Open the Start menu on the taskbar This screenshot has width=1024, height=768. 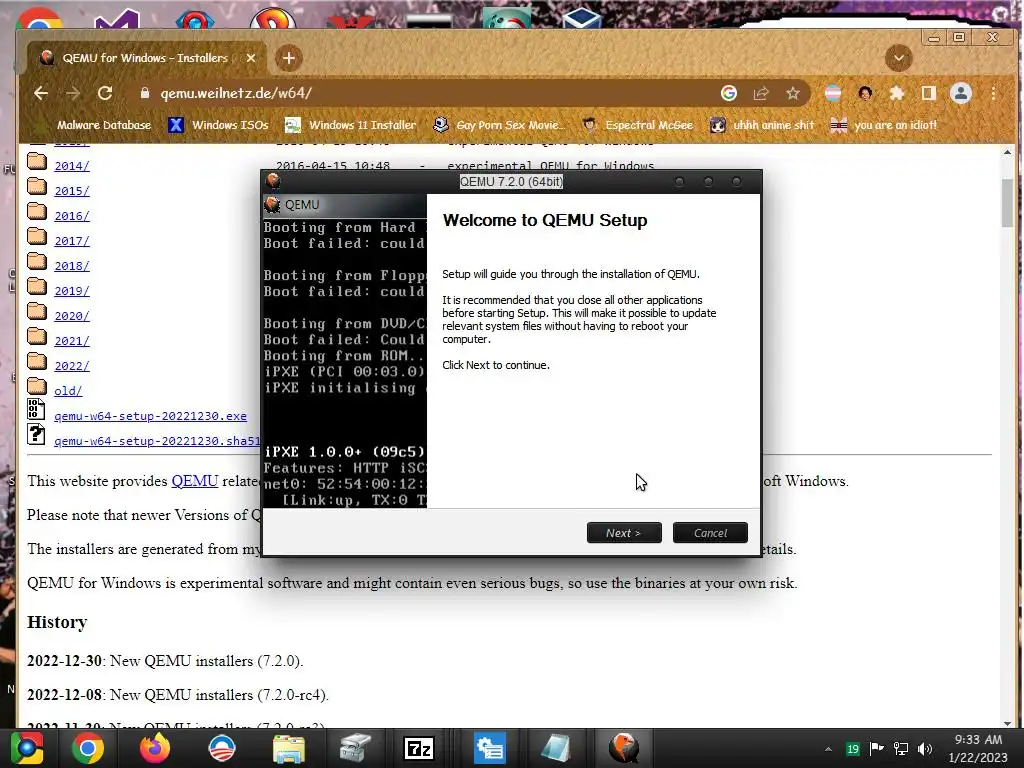[x=26, y=748]
